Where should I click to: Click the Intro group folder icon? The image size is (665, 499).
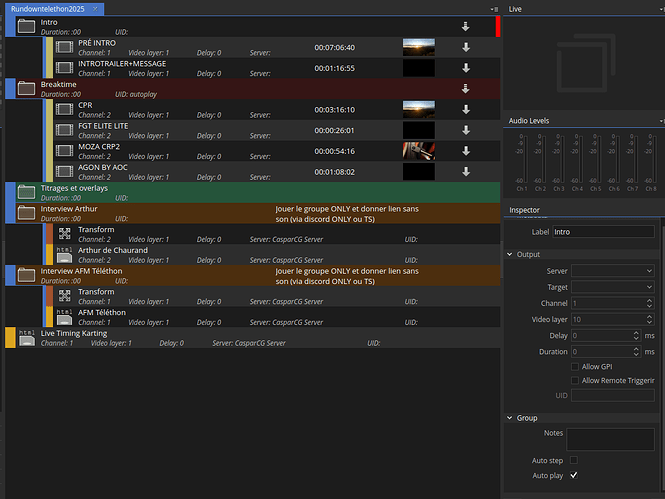tap(26, 27)
